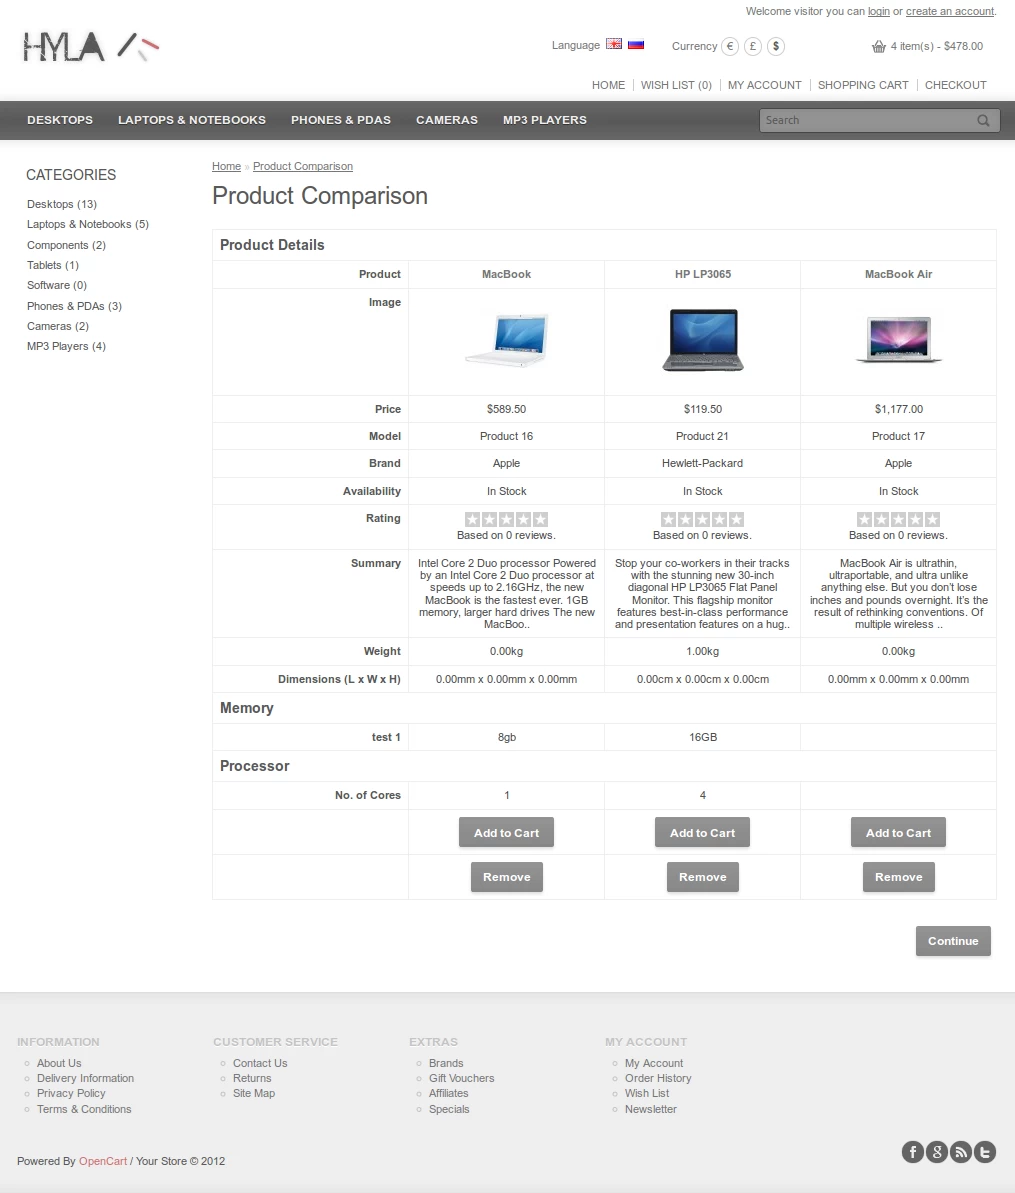Open the Twitter footer icon
This screenshot has width=1015, height=1193.
[985, 1152]
